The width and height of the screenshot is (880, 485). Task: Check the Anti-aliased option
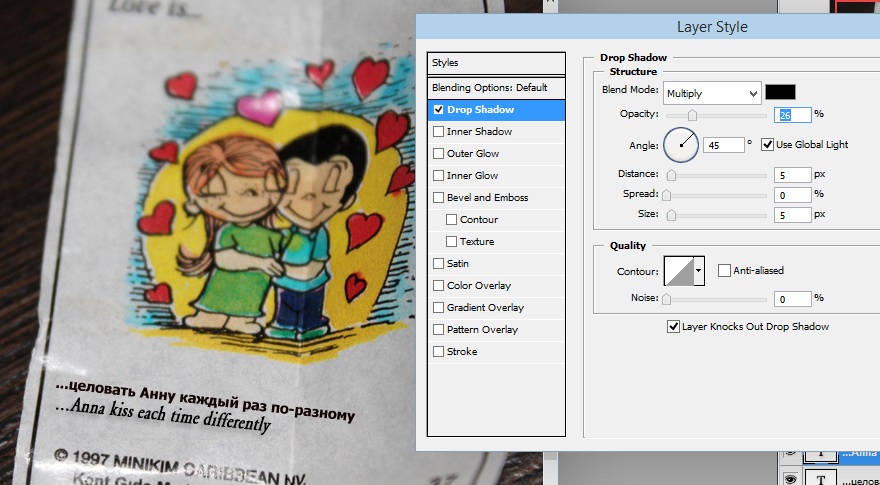pyautogui.click(x=724, y=271)
